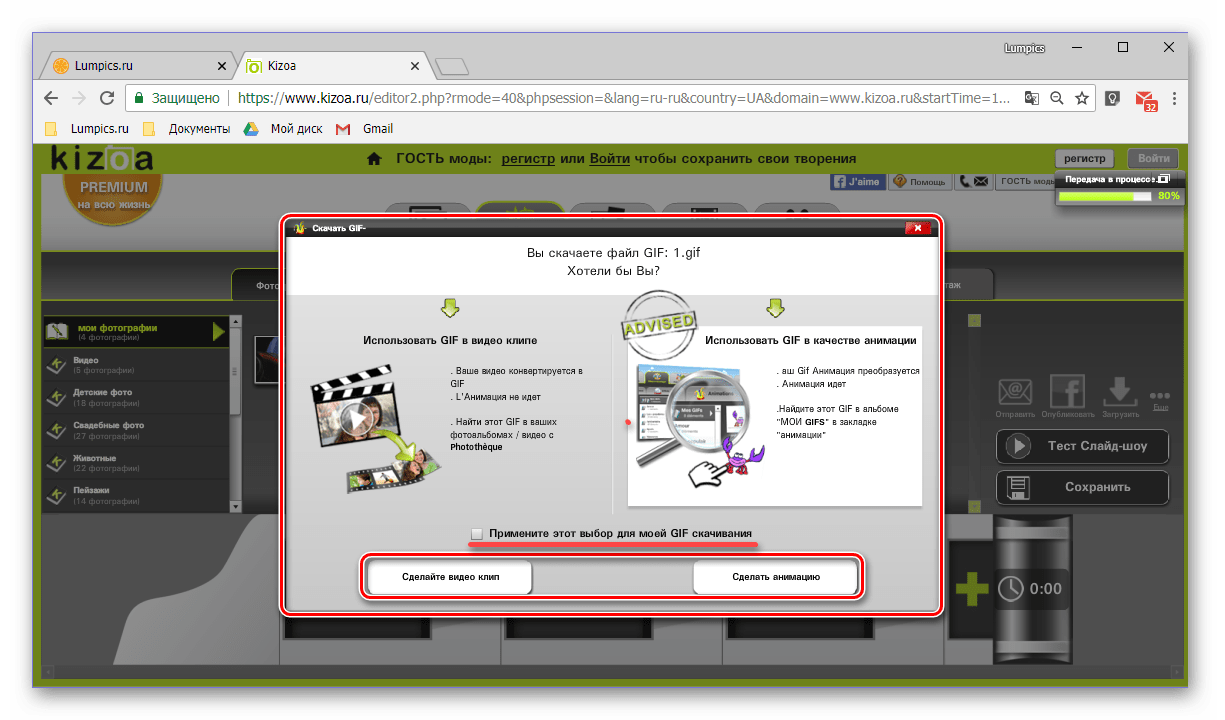Enable the apply choice for GIF downloads checkbox
Screen dimensions: 1225x720
pyautogui.click(x=477, y=534)
